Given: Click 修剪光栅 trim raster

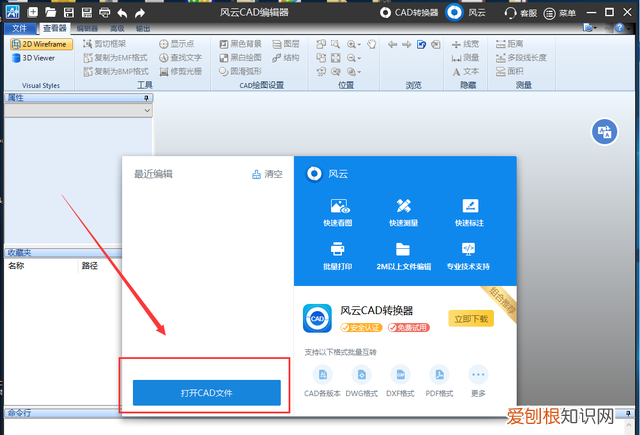Looking at the screenshot, I should pos(180,71).
